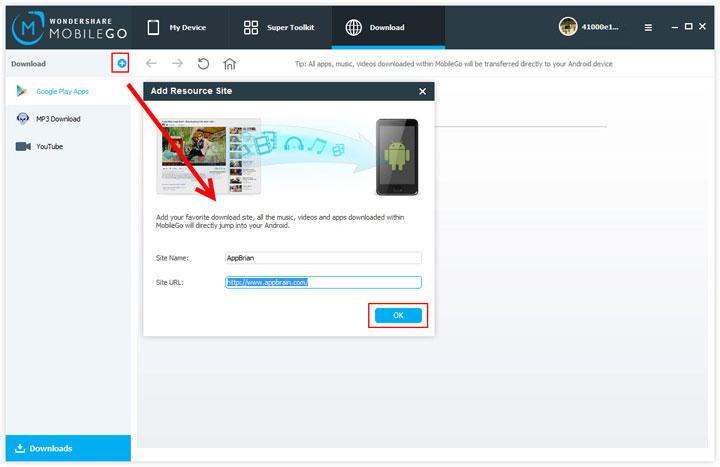
Task: Click the Tip text about transfers
Action: (454, 64)
